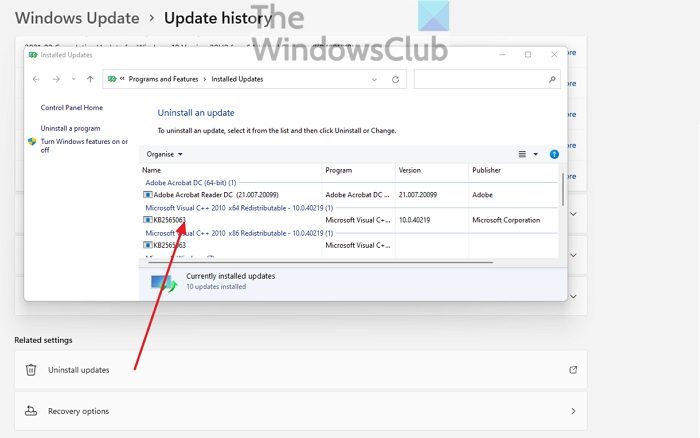Click version cell 10.0.40219

click(414, 220)
